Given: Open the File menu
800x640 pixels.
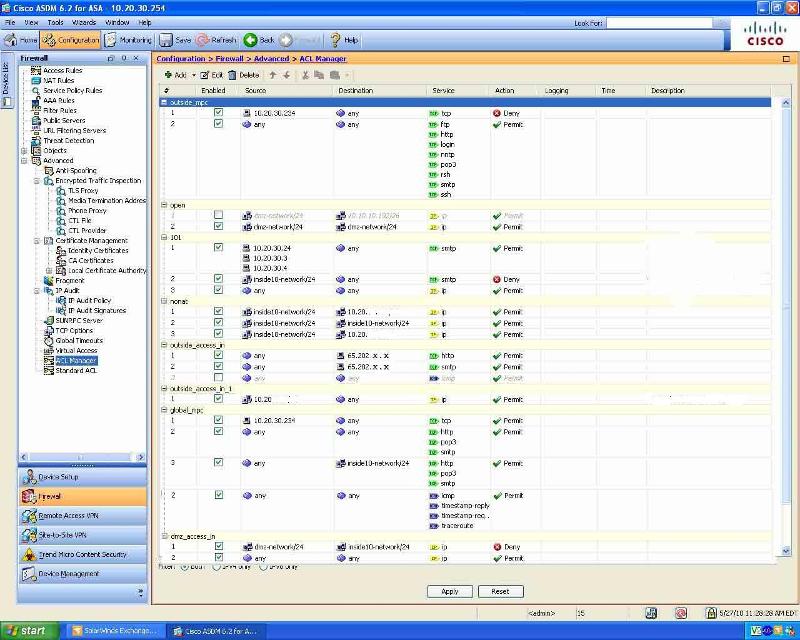Looking at the screenshot, I should [x=10, y=22].
